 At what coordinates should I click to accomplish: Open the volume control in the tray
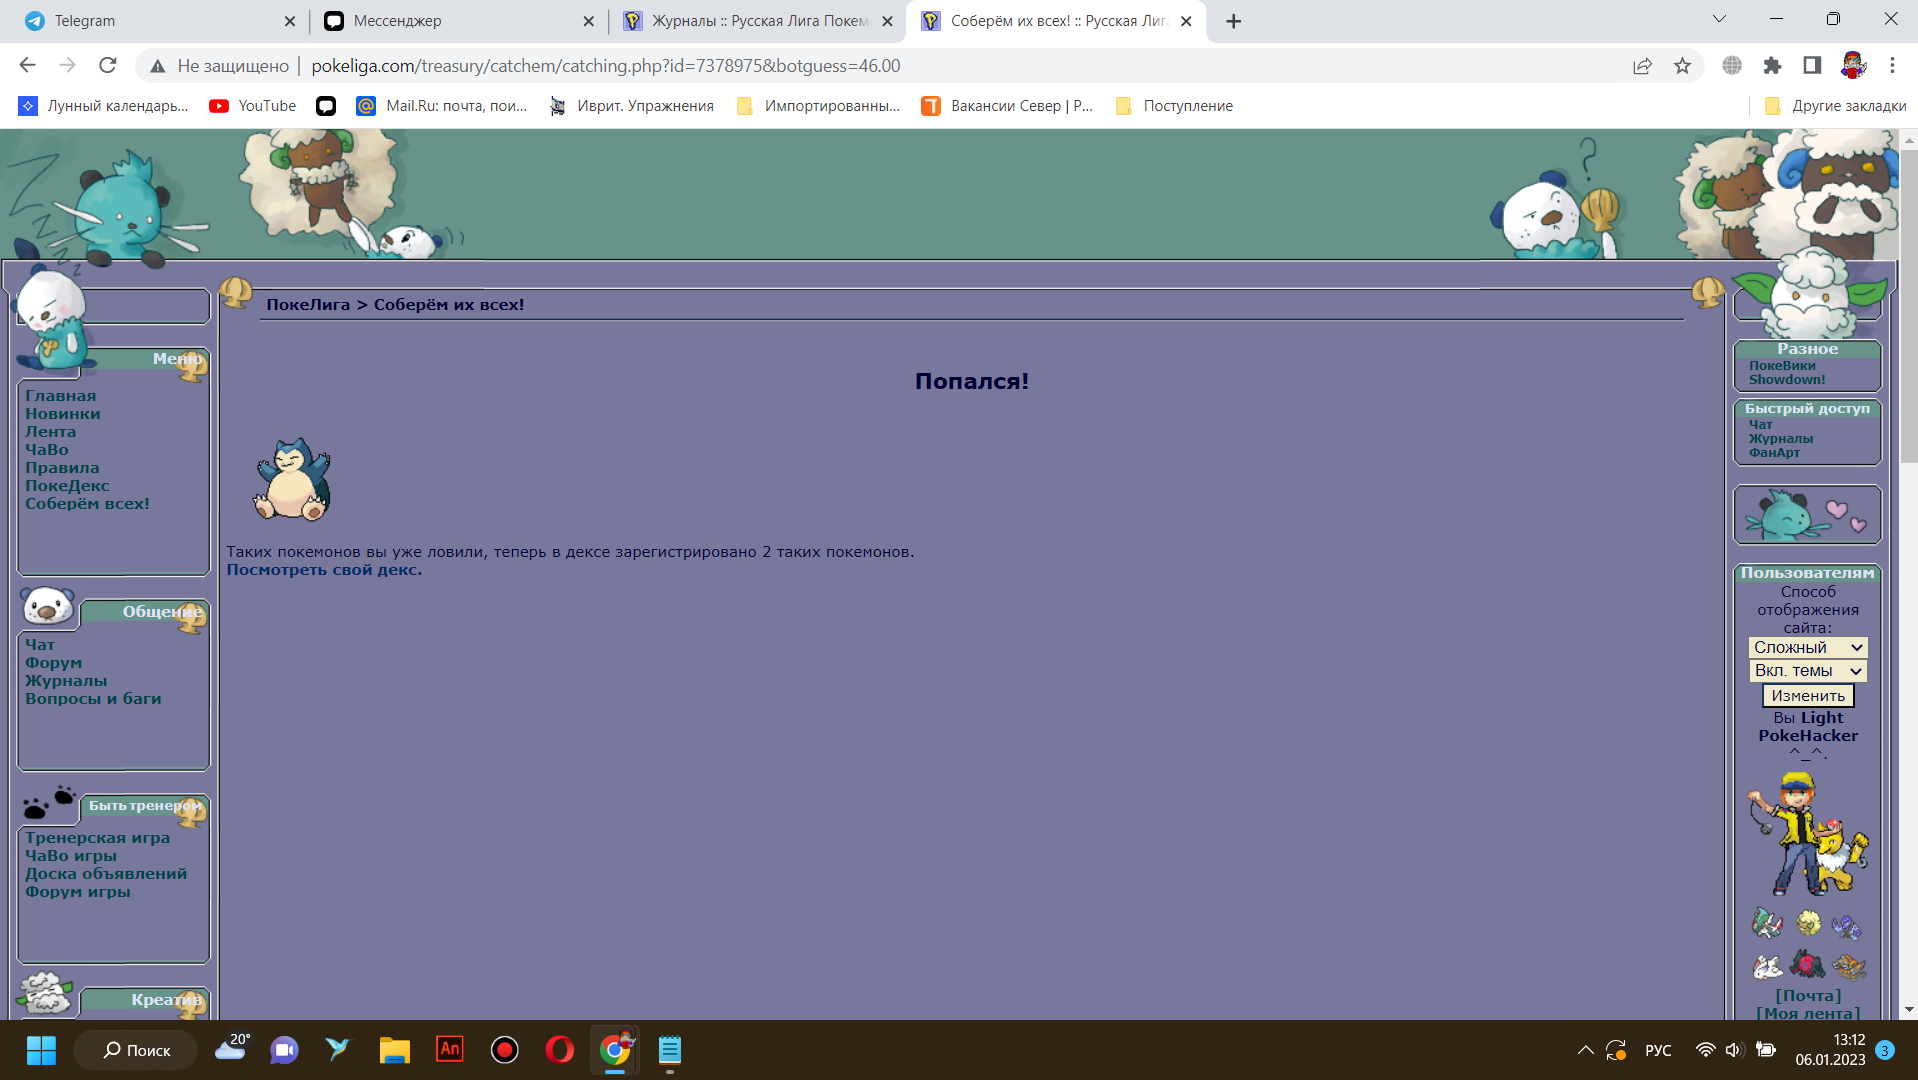[1733, 1050]
